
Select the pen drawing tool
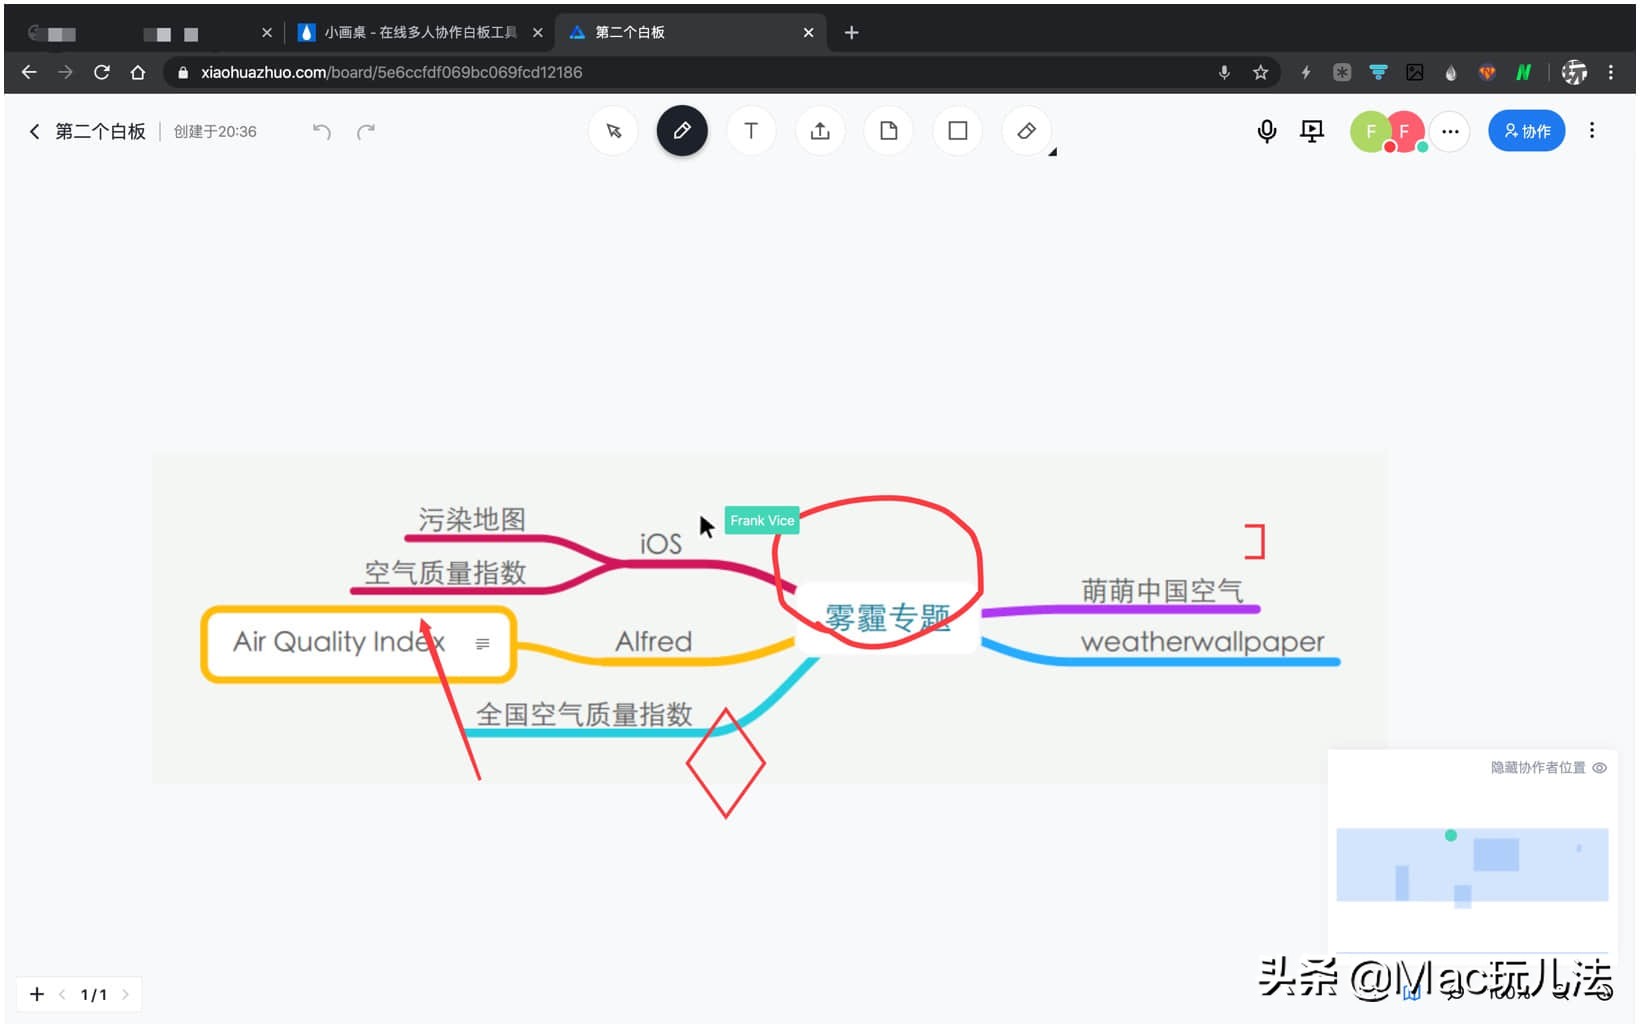click(x=682, y=131)
